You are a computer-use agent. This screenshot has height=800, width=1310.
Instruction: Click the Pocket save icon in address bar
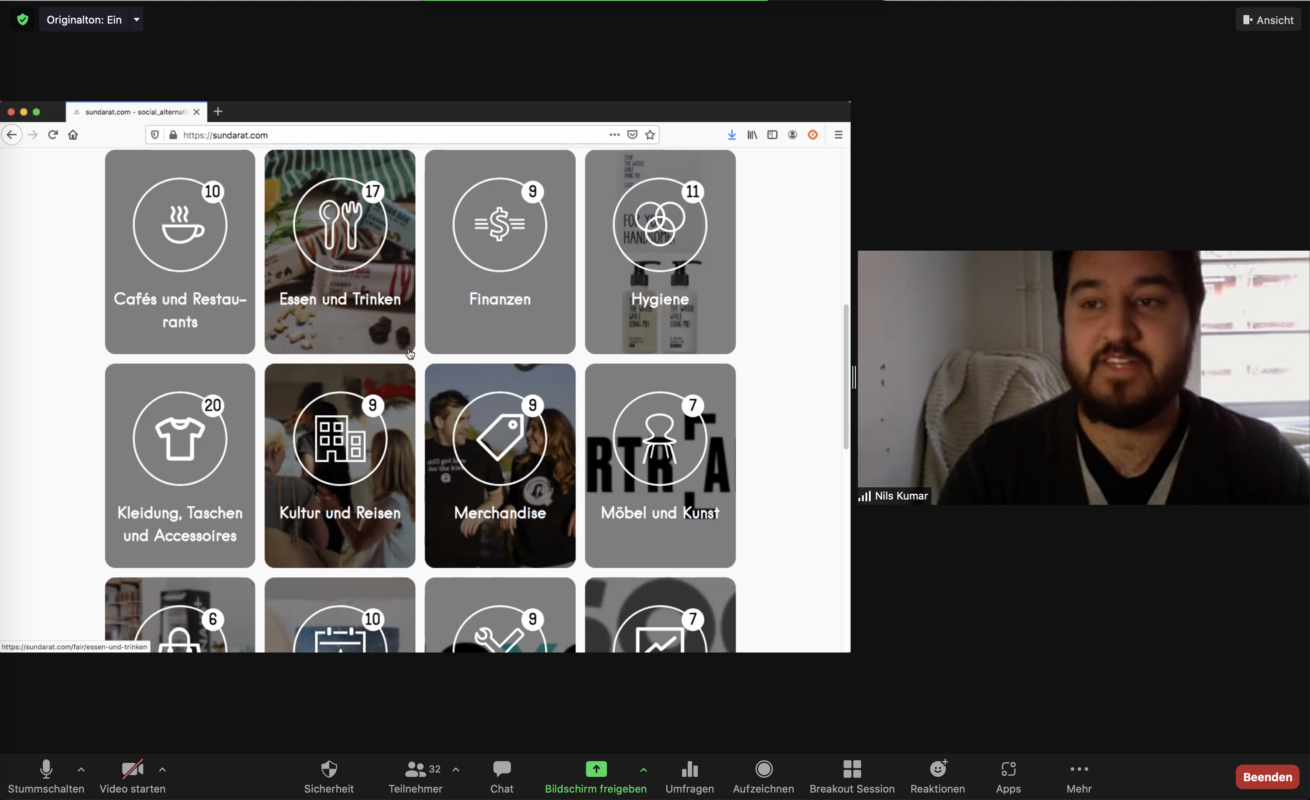[x=632, y=135]
